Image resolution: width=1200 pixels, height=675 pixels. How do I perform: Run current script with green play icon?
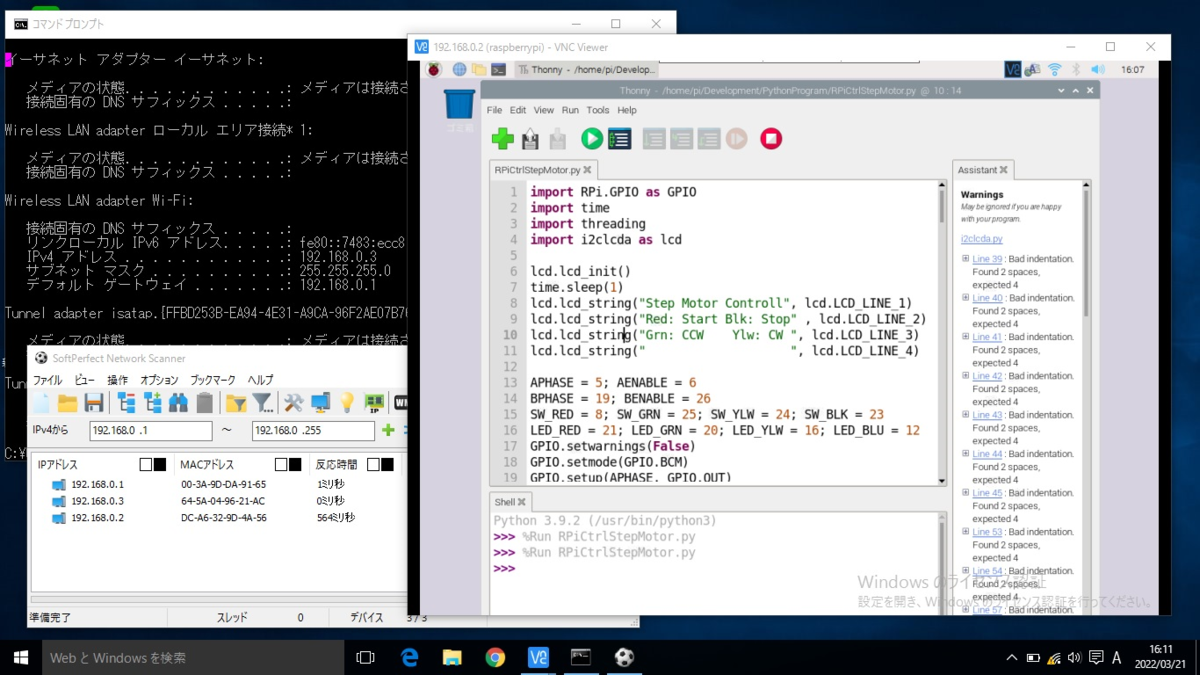(x=592, y=139)
